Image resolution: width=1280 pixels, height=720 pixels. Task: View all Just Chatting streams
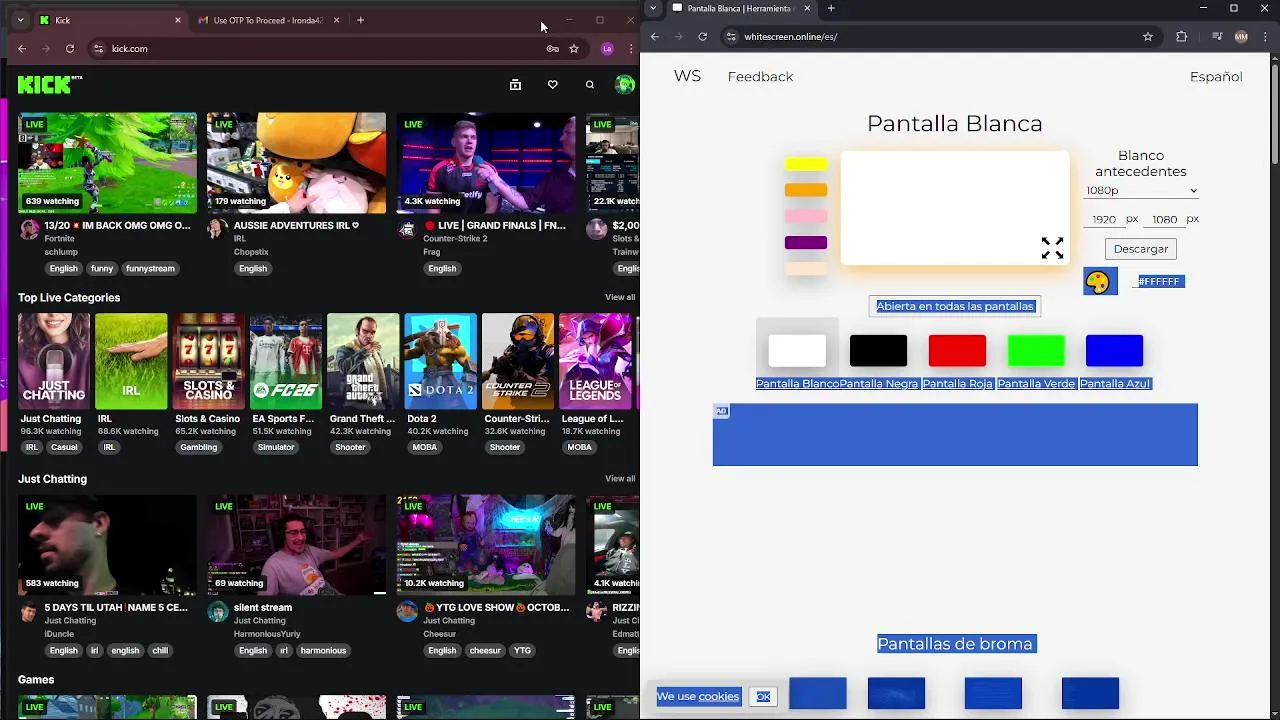click(620, 479)
